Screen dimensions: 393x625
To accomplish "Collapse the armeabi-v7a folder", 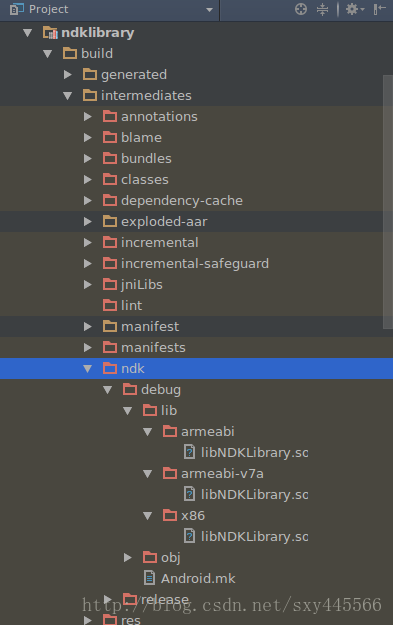I will pos(147,474).
